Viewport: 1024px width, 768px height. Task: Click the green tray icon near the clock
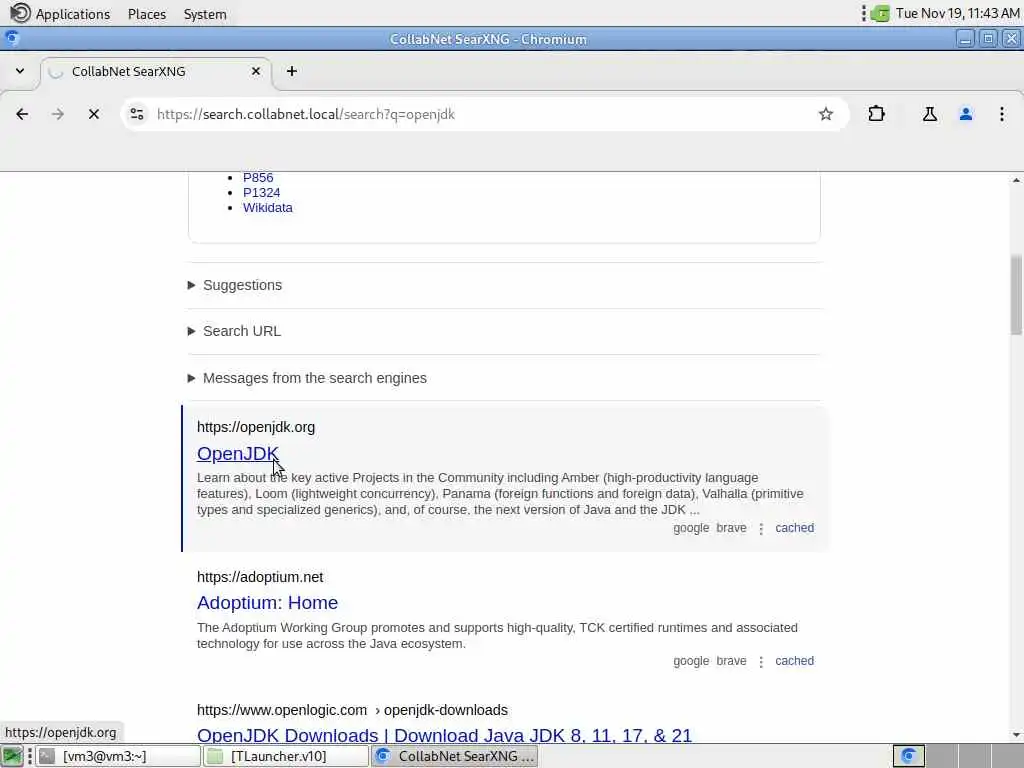tap(880, 13)
